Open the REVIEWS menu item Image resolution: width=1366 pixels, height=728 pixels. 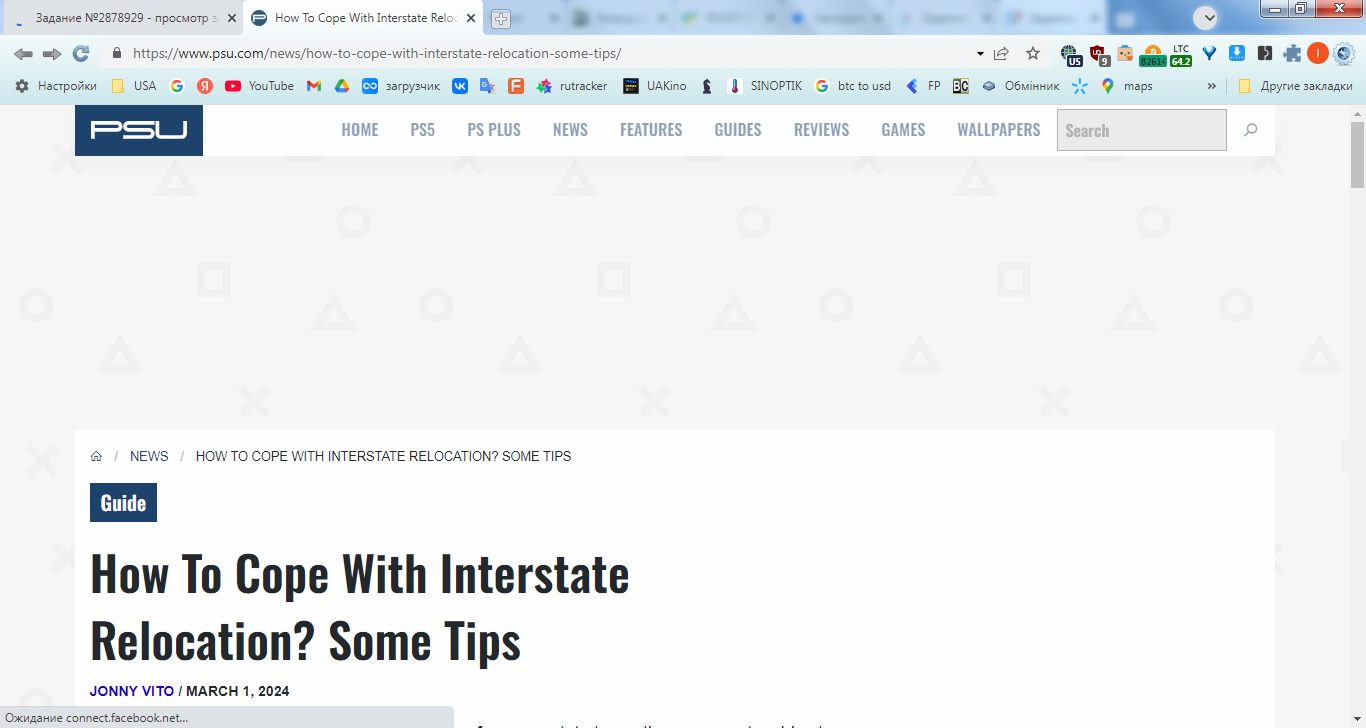[821, 130]
